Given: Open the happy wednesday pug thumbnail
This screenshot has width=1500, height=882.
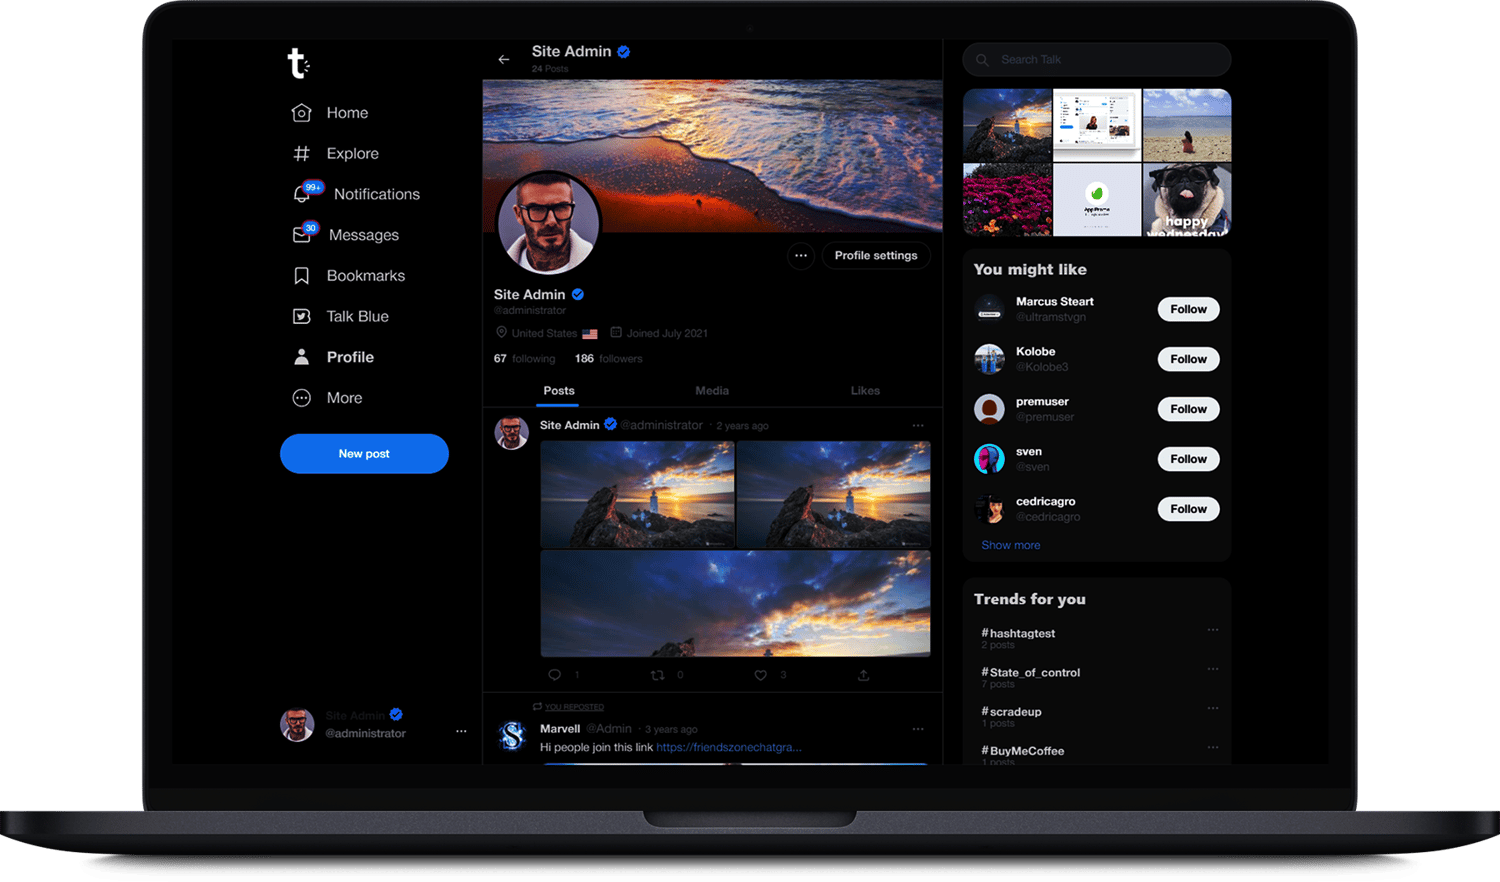Looking at the screenshot, I should [1187, 200].
